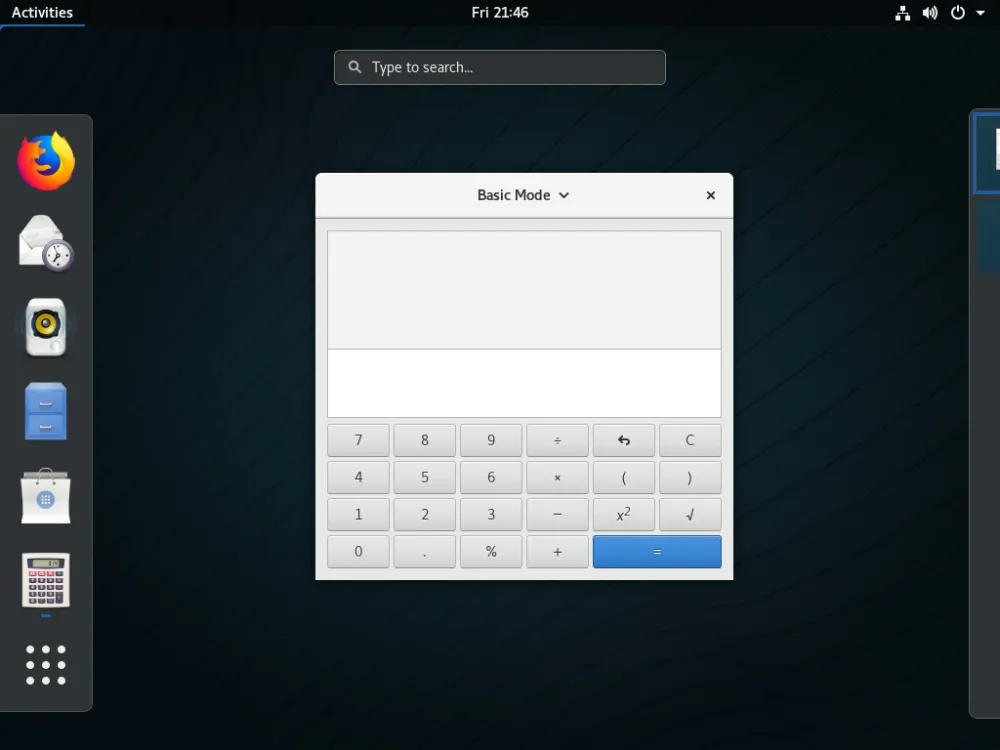
Task: Open the Evolution mail app from the dock
Action: pos(47,243)
